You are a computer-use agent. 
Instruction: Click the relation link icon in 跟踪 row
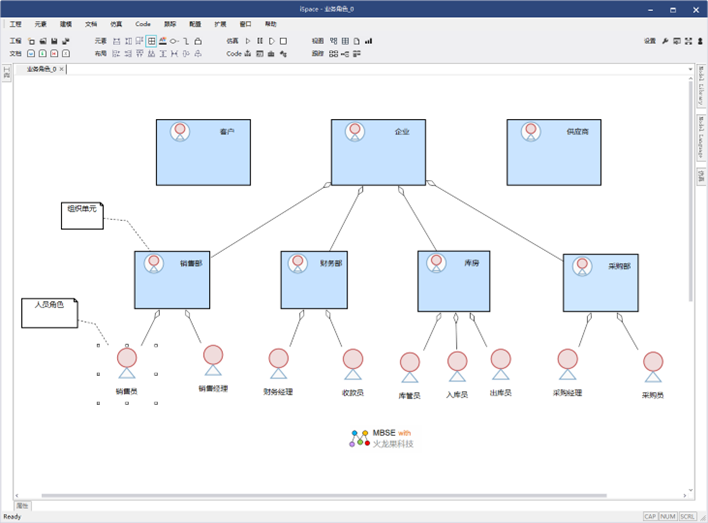tap(345, 53)
